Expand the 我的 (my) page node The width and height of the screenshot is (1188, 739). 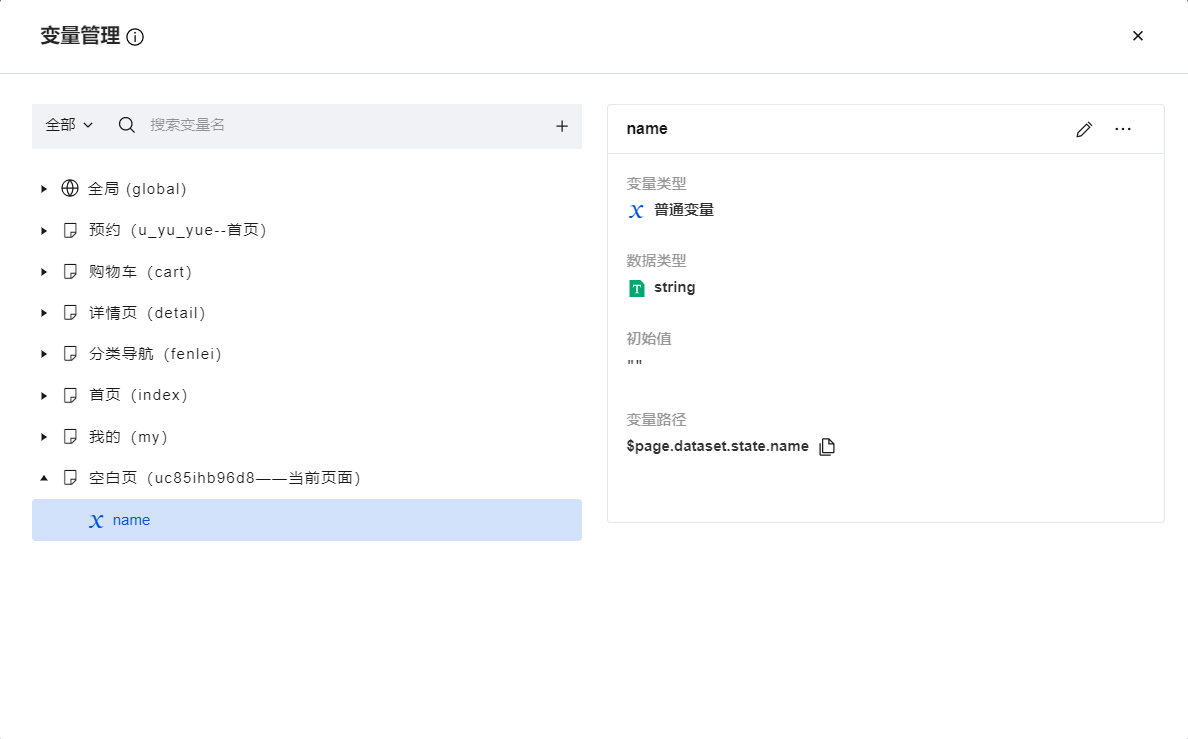[x=44, y=436]
